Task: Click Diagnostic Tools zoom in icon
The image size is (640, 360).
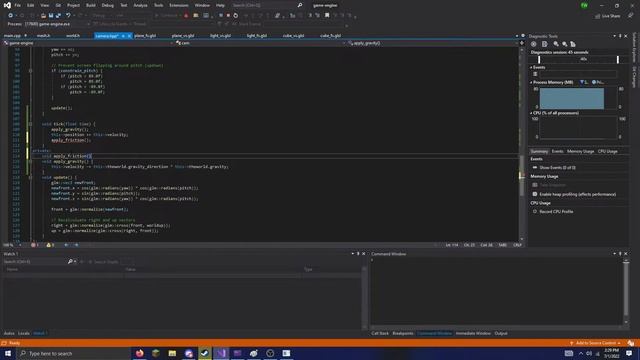Action: point(556,44)
